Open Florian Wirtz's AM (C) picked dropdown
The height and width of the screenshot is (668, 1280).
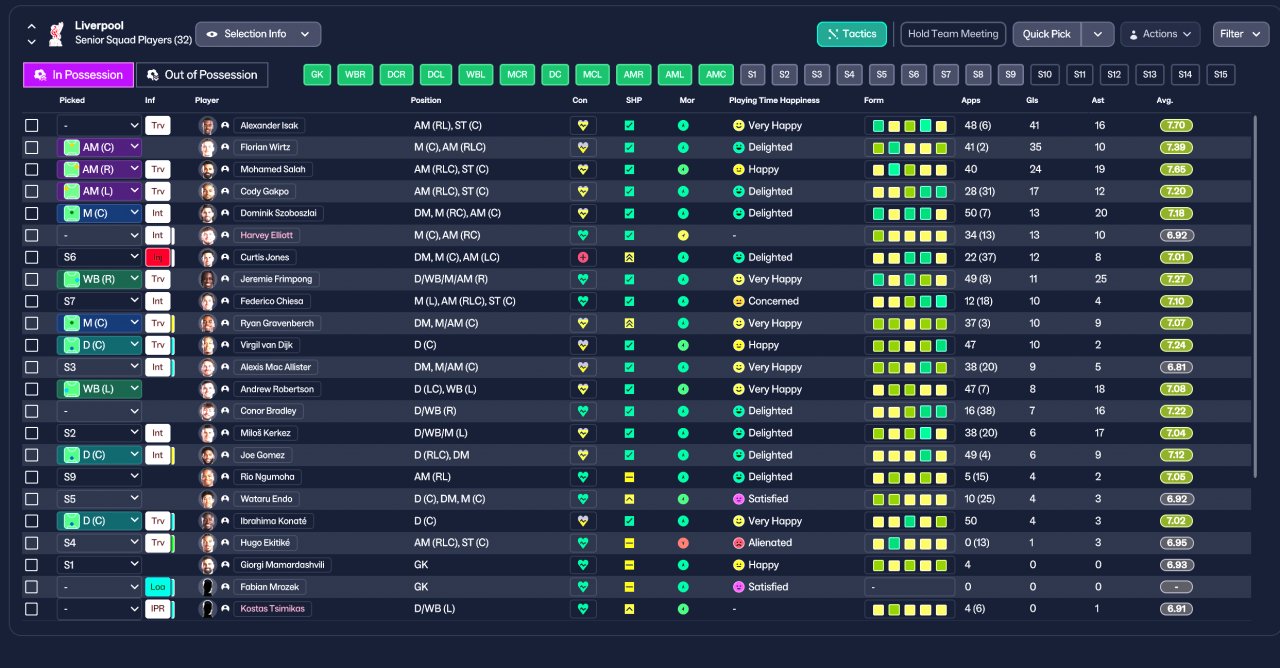click(99, 147)
